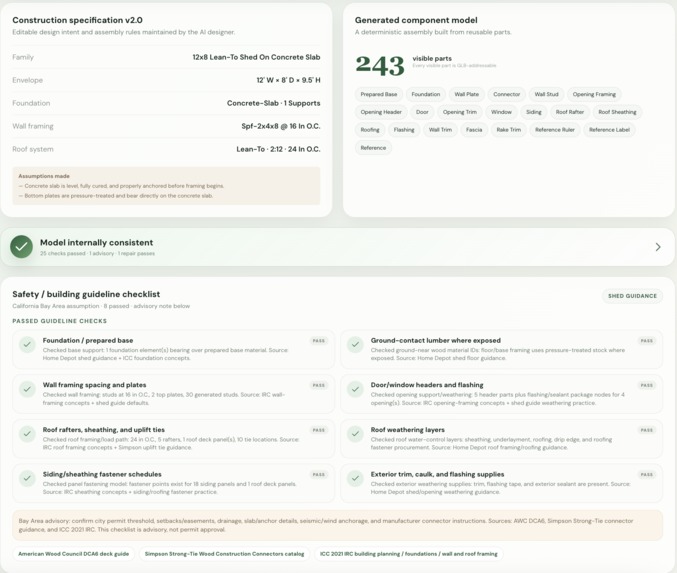The height and width of the screenshot is (573, 677).
Task: Select the Prepared Base part chip
Action: (379, 94)
